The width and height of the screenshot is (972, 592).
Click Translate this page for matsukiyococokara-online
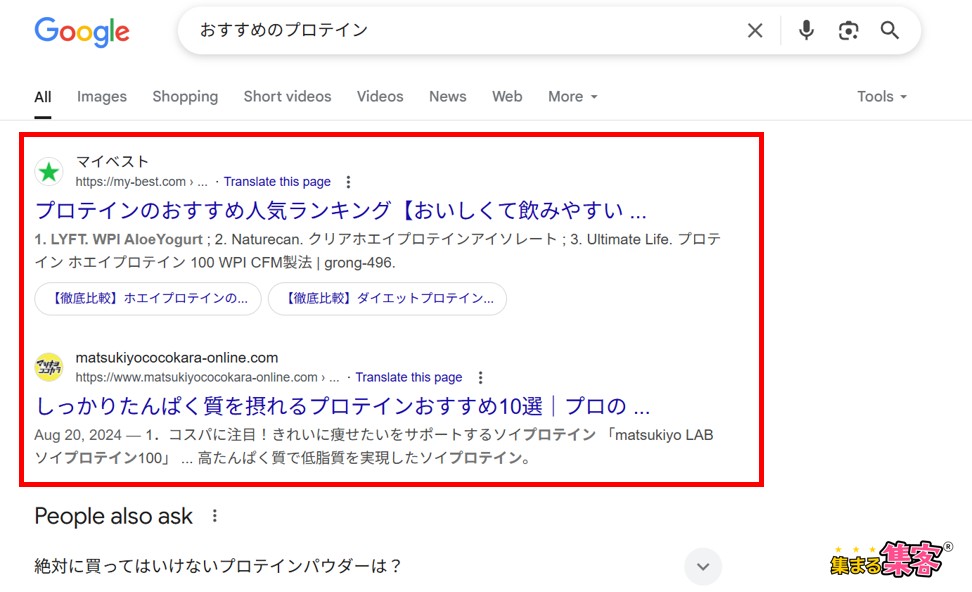click(x=409, y=377)
